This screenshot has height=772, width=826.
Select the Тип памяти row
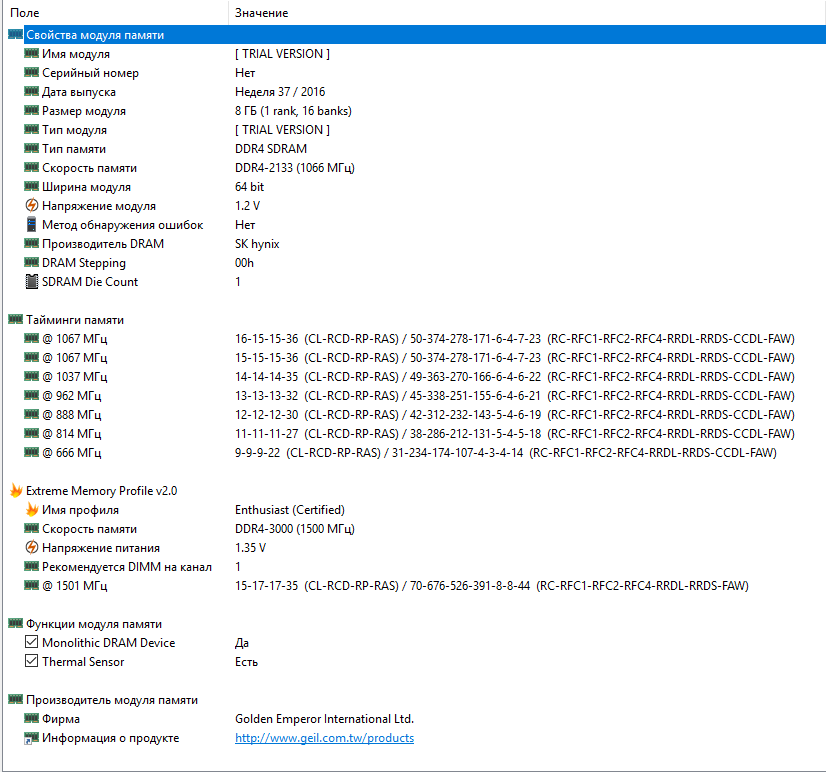tap(413, 149)
